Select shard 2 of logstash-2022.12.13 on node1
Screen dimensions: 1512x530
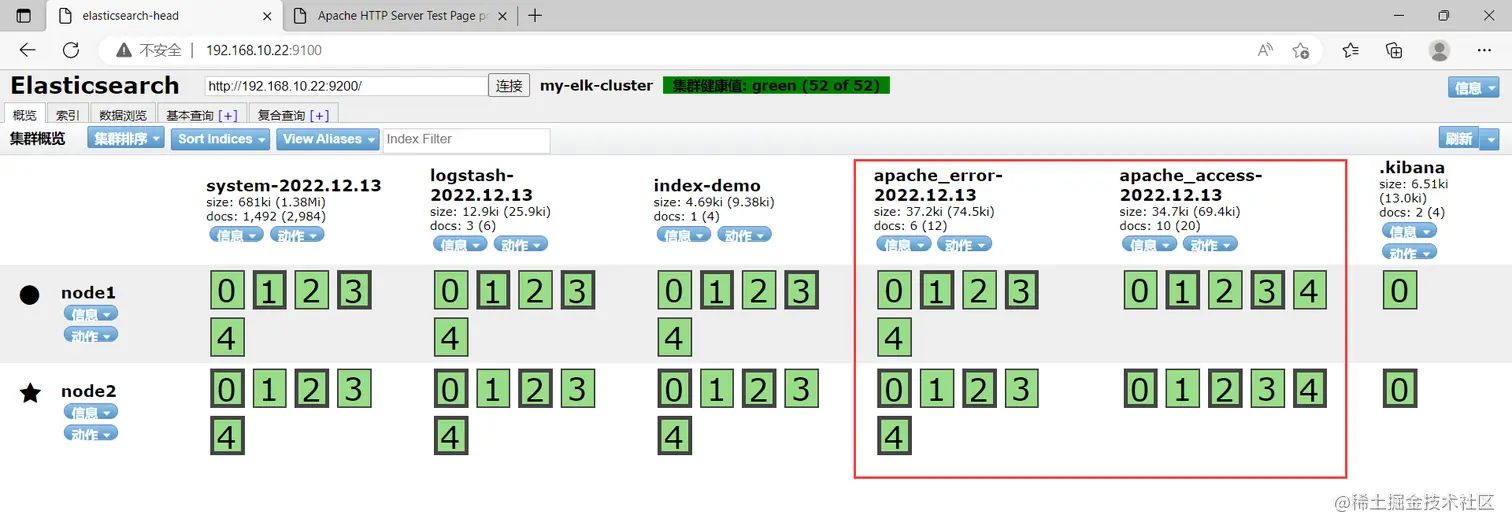point(535,291)
